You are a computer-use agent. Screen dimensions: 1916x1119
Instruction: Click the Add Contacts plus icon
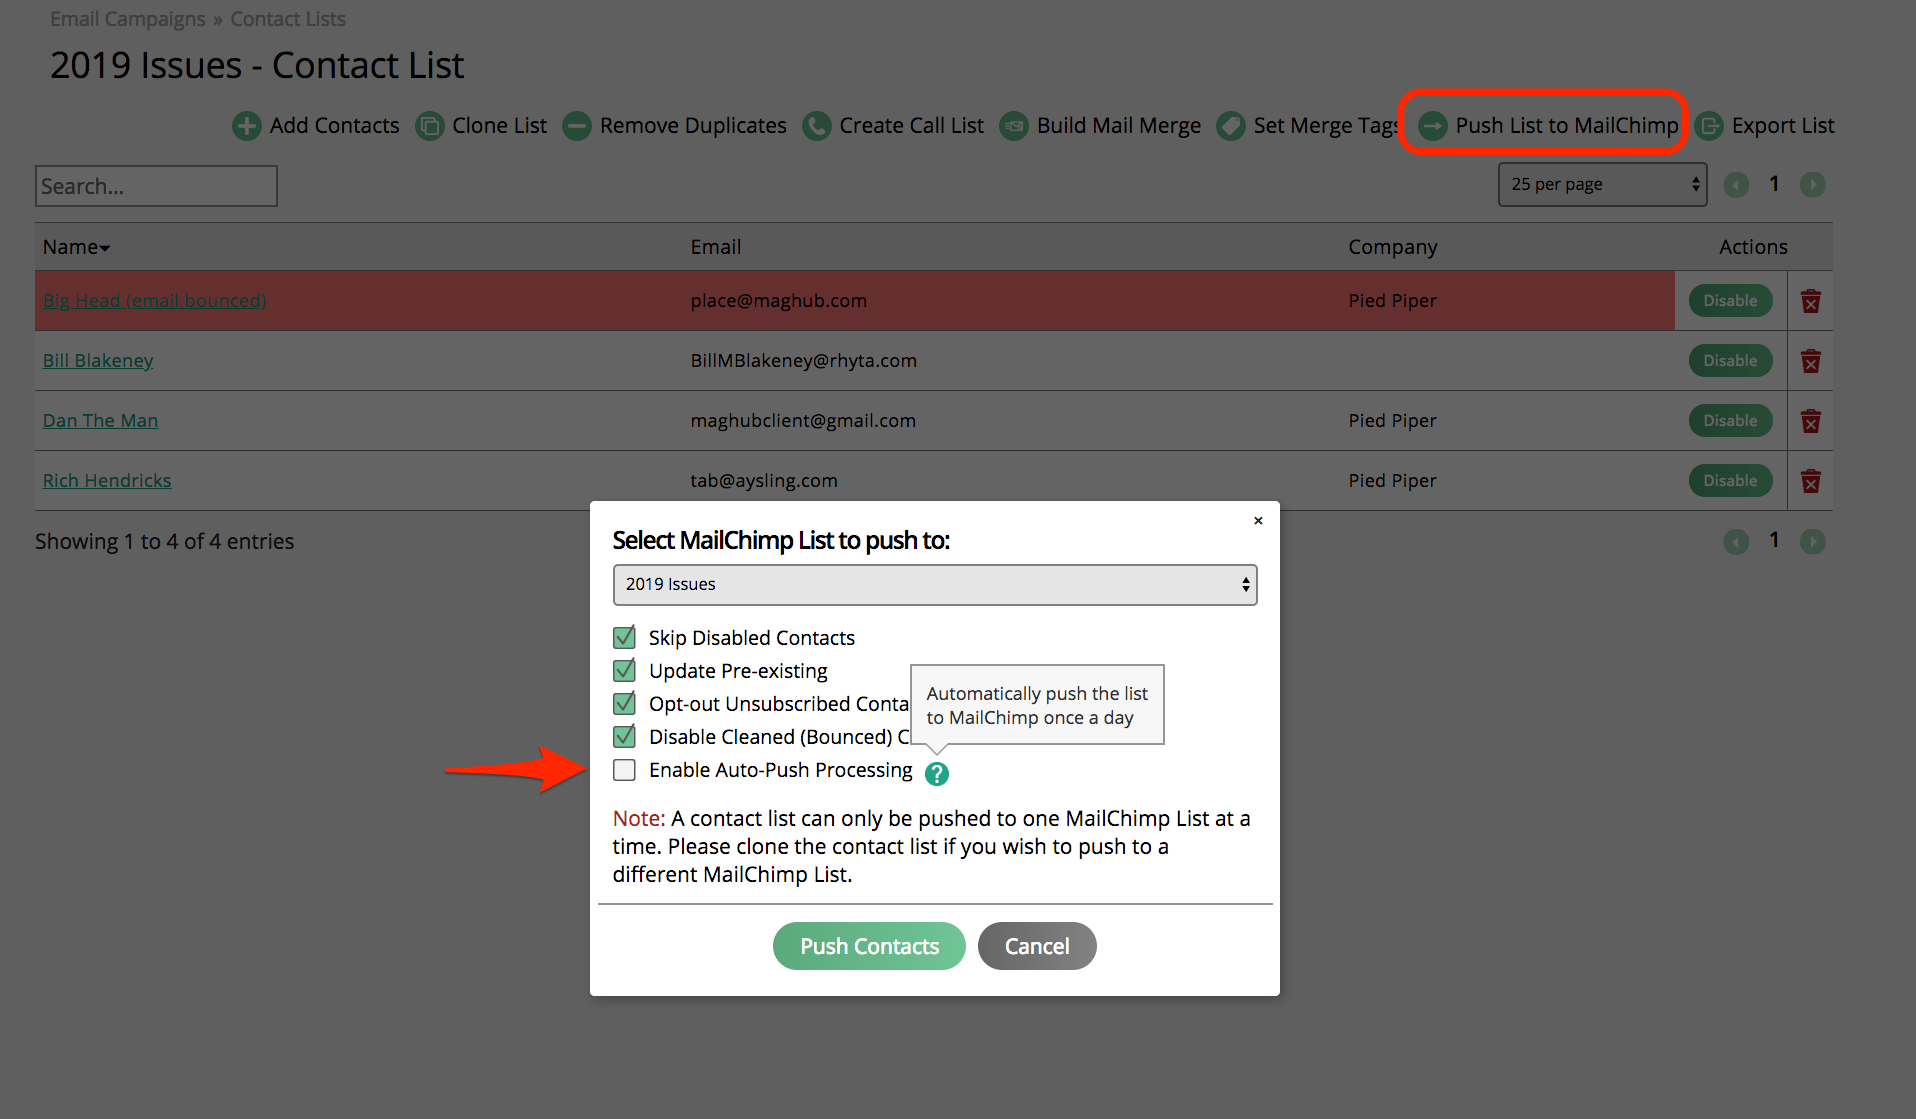[246, 126]
